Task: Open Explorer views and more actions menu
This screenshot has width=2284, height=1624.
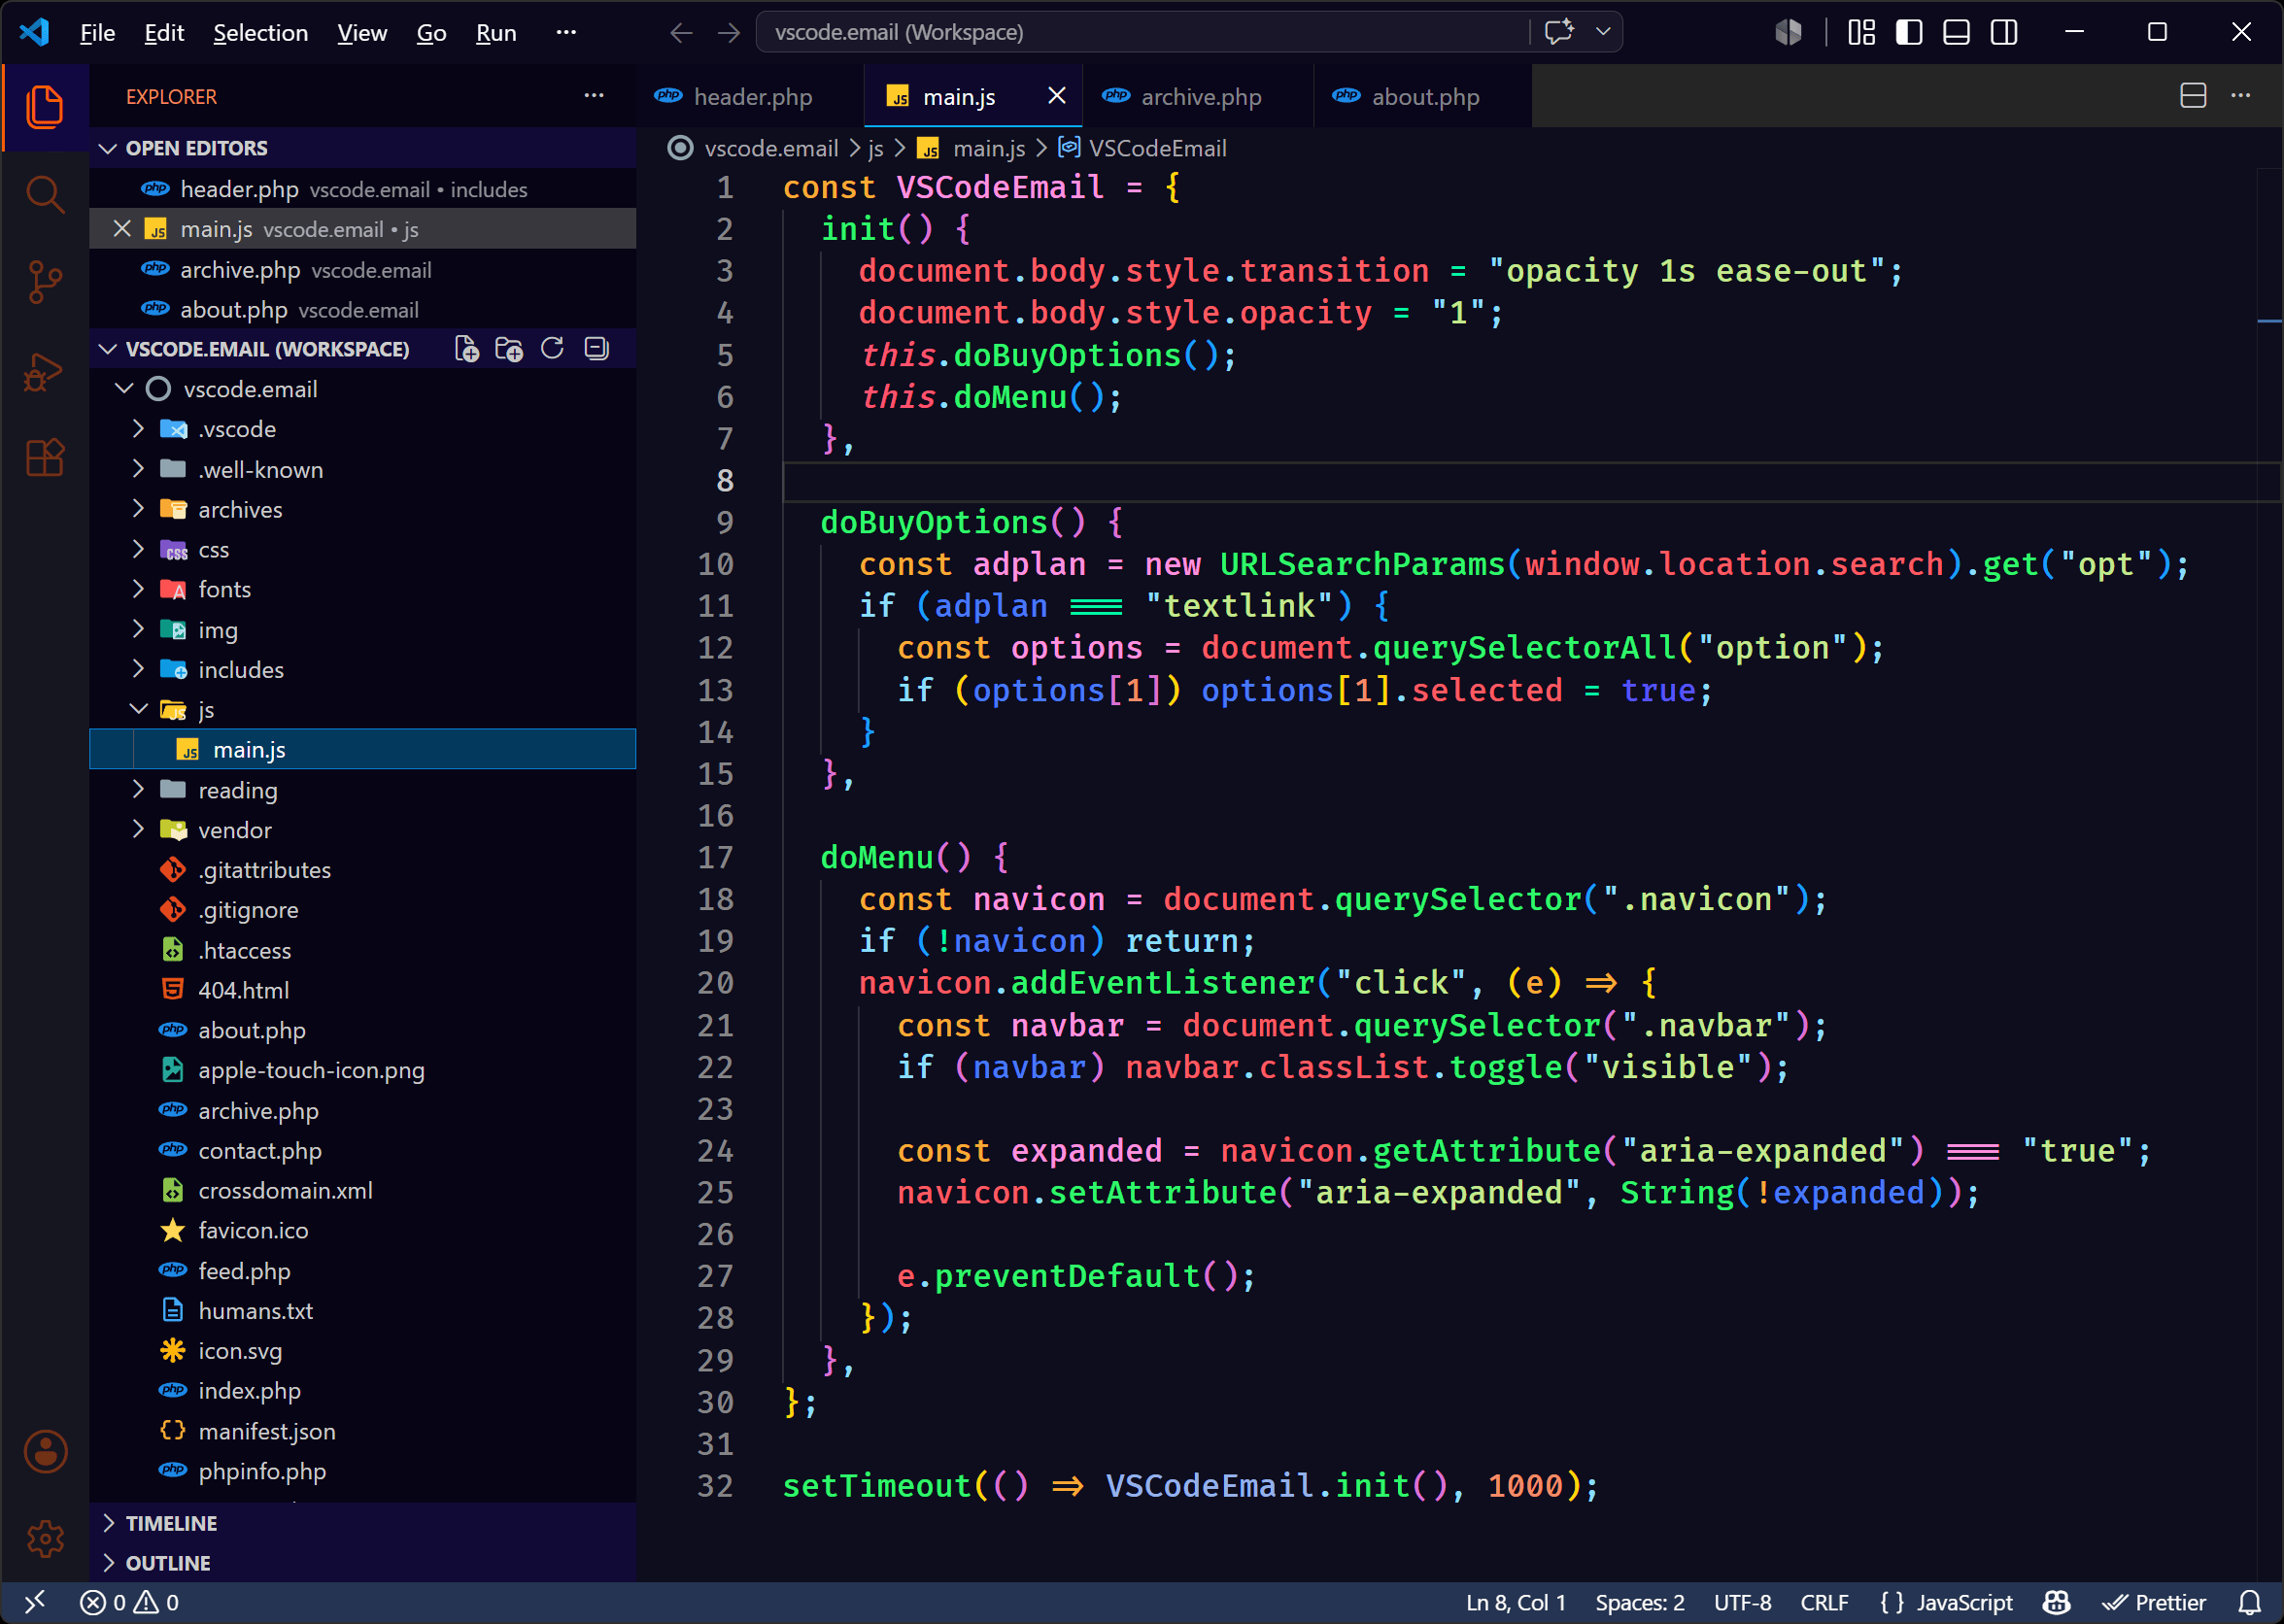Action: pyautogui.click(x=594, y=96)
